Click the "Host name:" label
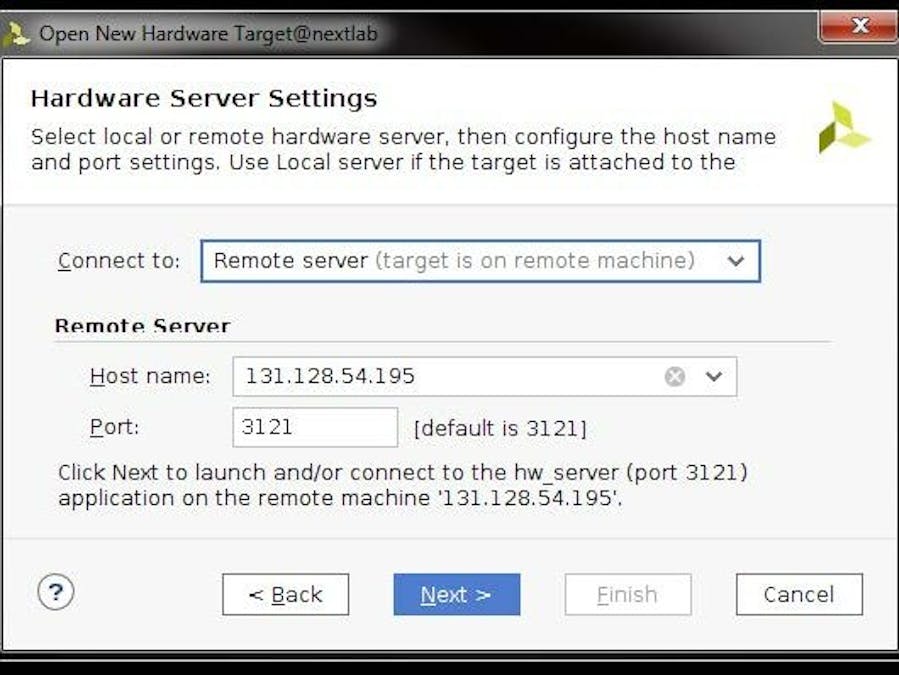 [x=150, y=376]
